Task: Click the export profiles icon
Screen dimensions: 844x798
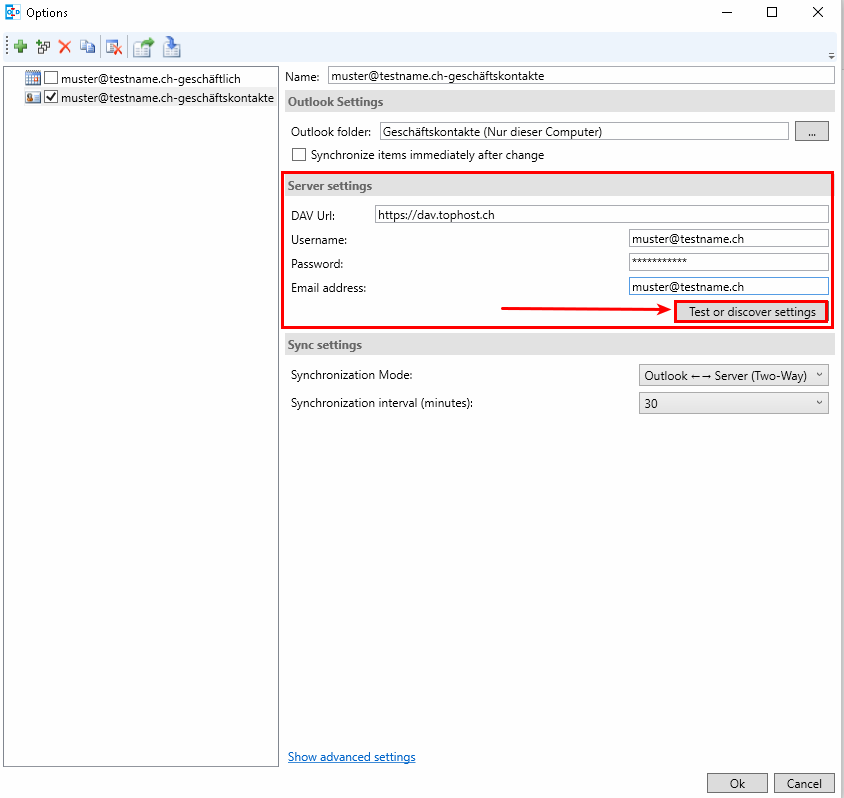Action: click(x=144, y=46)
